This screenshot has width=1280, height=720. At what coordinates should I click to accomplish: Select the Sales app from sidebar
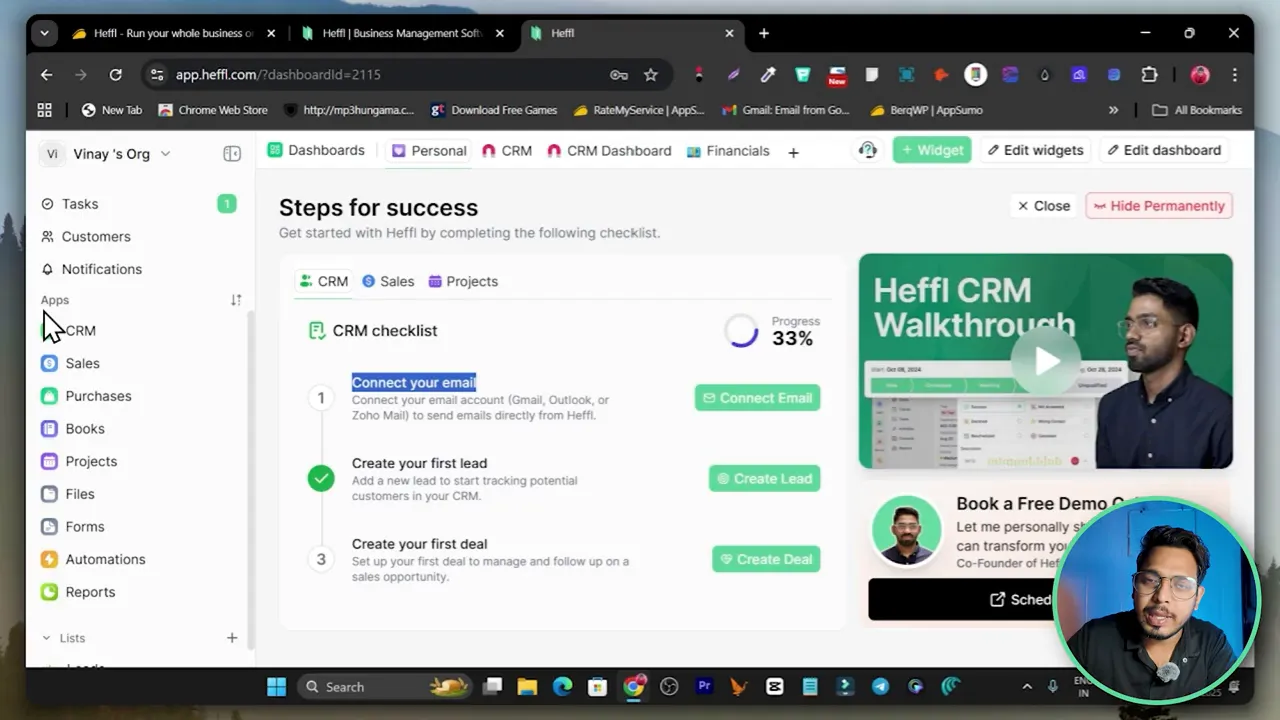tap(82, 363)
